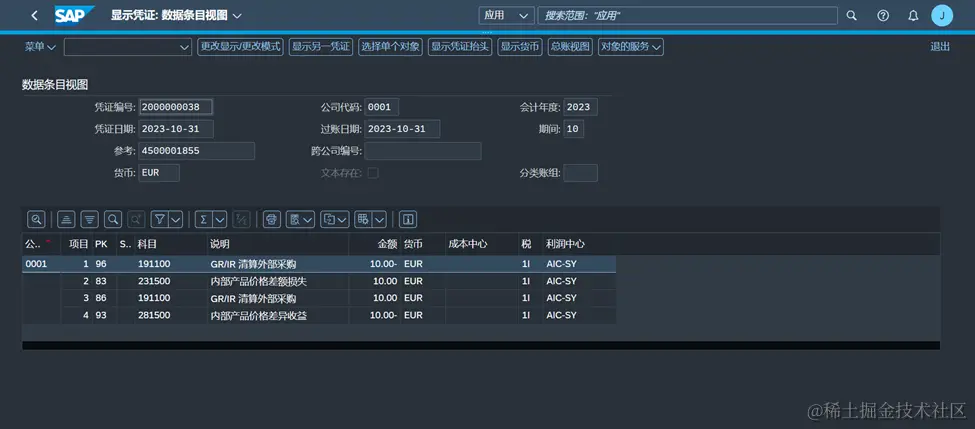Click the Total sigma icon
Screen dimensions: 975x429
pos(203,219)
